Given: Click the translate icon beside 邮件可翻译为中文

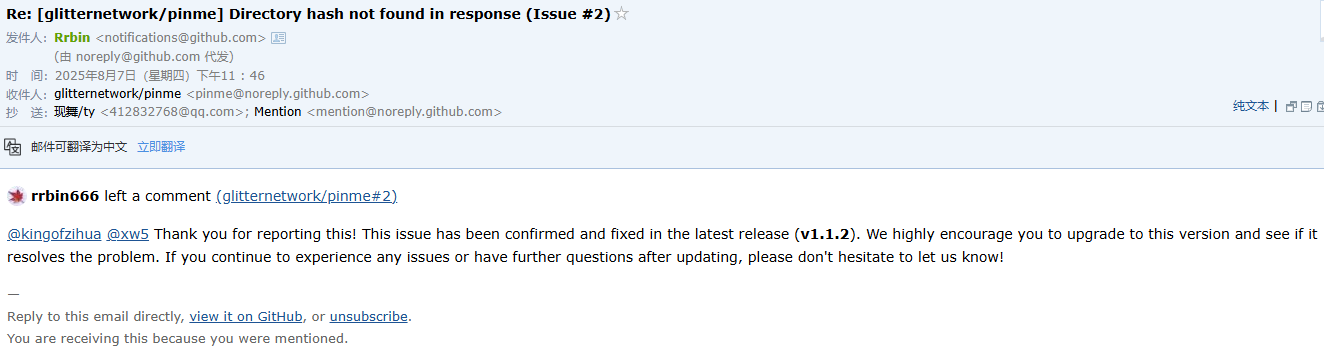Looking at the screenshot, I should 13,147.
